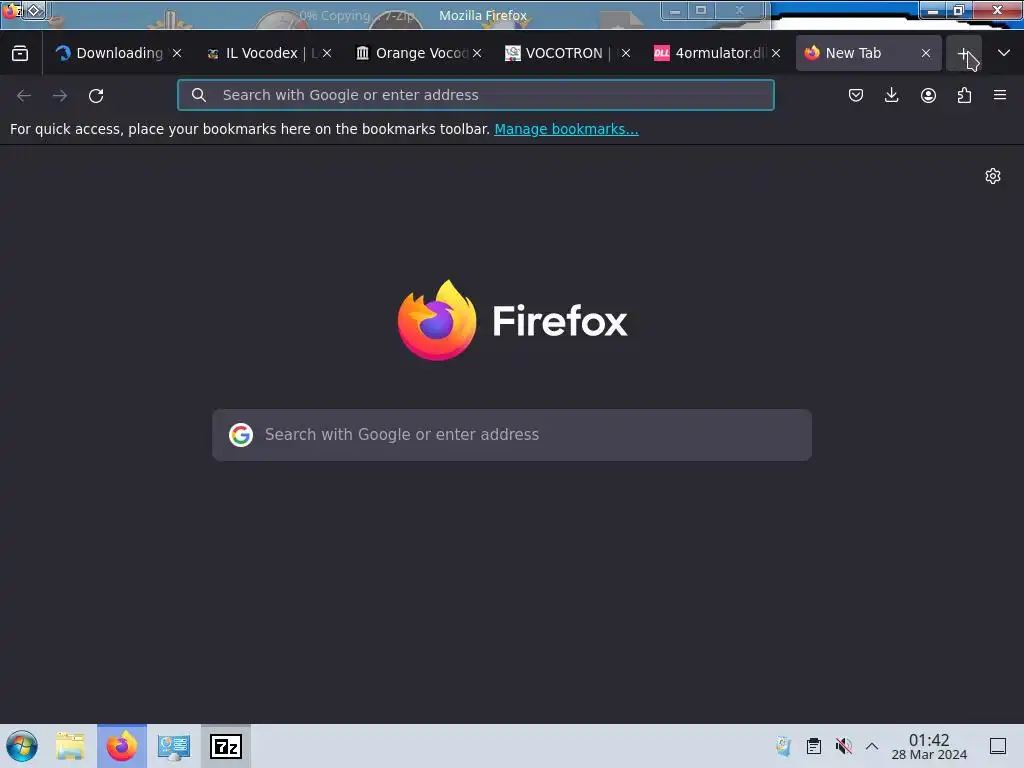
Task: Close the VOCOTRON tab
Action: [x=626, y=53]
